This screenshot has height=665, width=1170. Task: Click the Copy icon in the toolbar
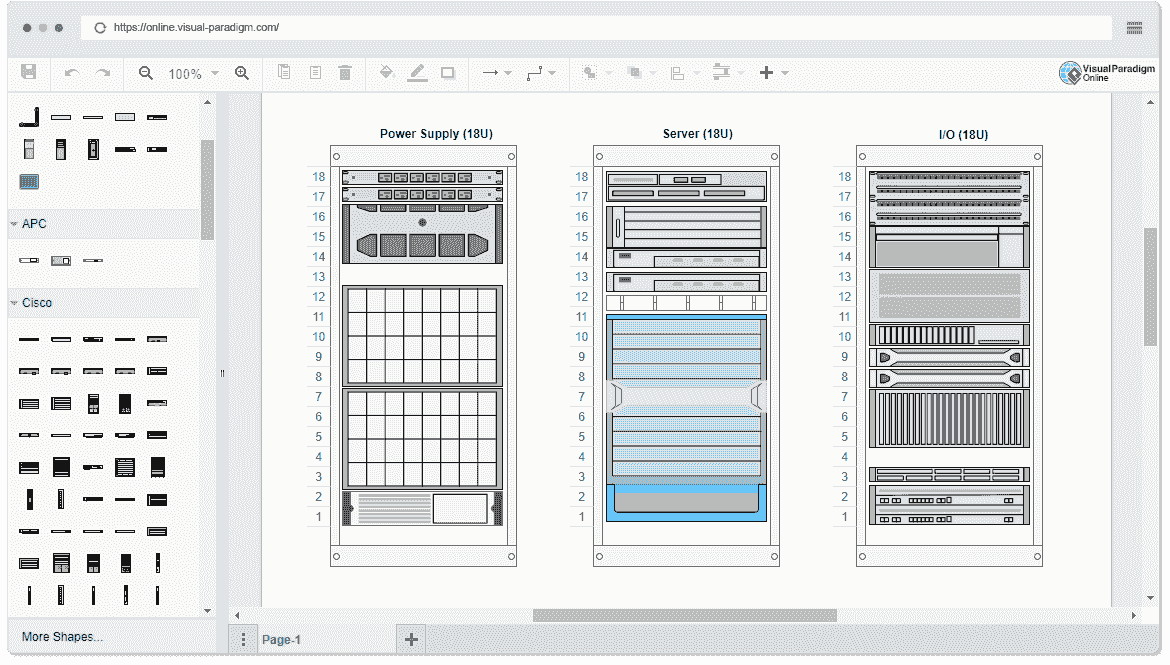pyautogui.click(x=283, y=72)
